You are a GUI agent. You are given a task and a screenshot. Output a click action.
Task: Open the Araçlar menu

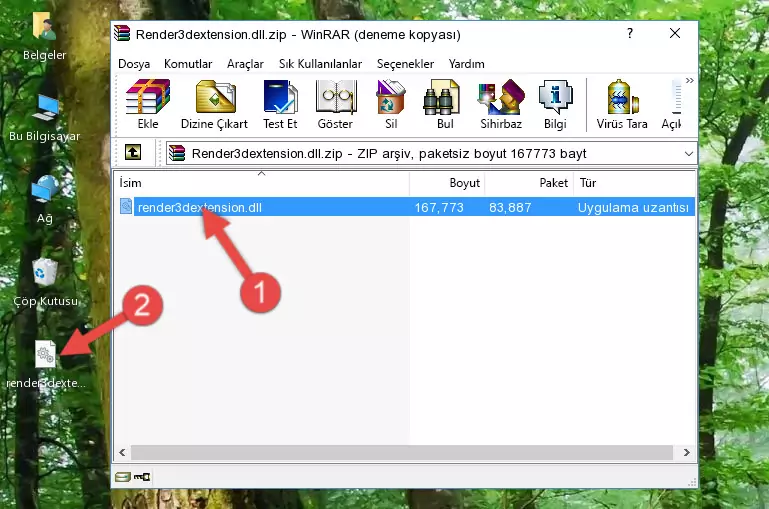coord(245,64)
